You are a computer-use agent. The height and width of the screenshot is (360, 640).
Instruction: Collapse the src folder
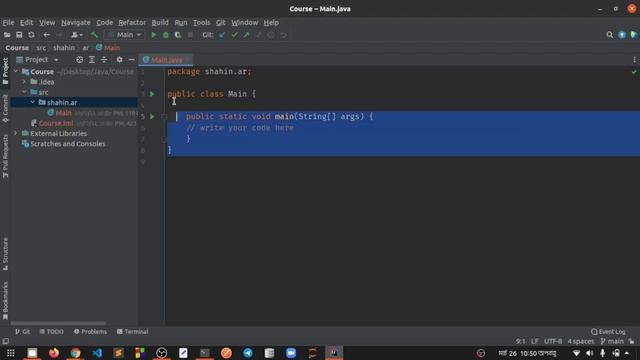(x=24, y=92)
